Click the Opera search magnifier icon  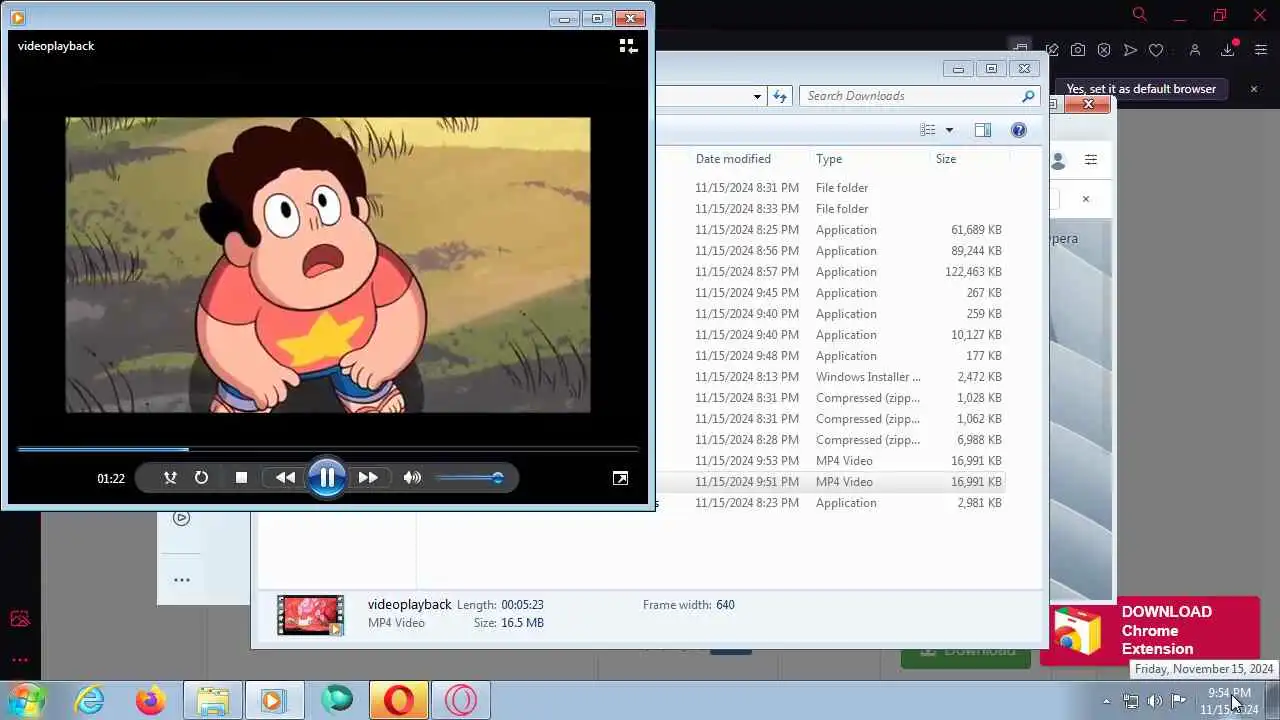[1139, 14]
